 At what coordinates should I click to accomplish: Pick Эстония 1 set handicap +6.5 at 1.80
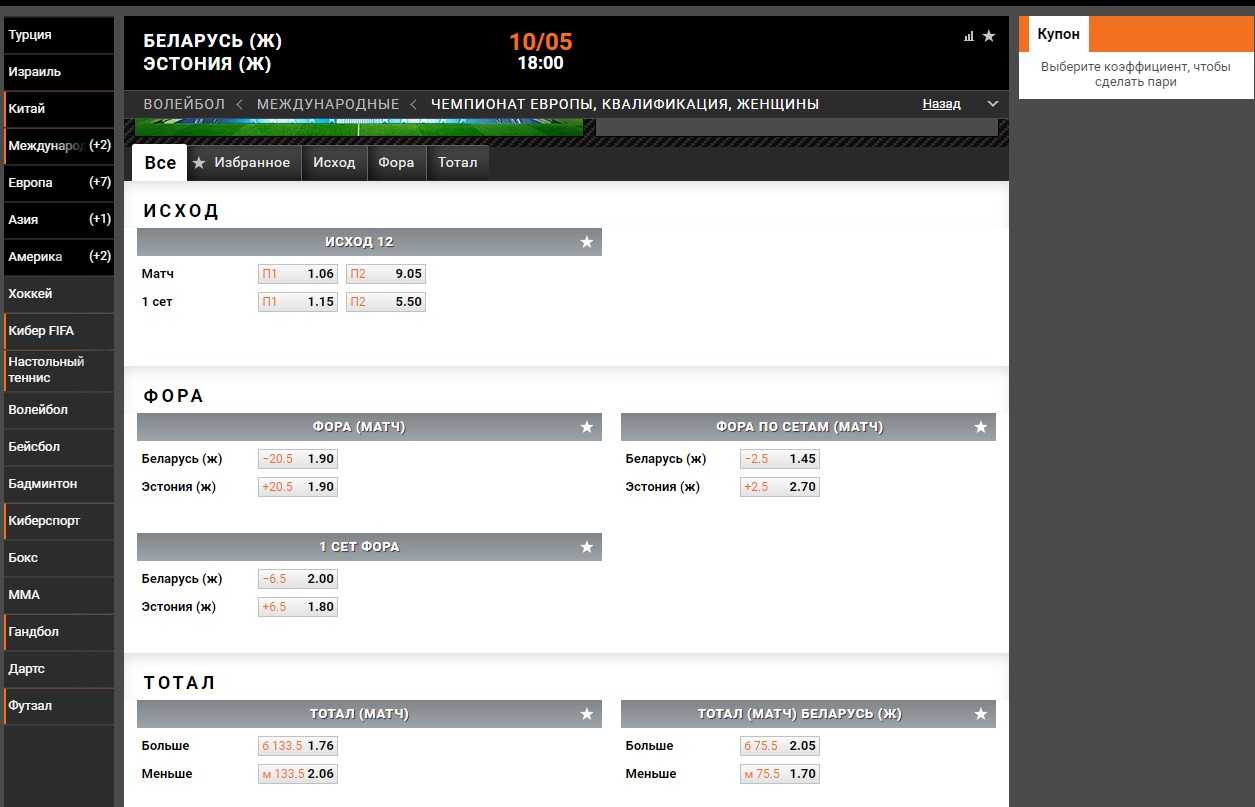(x=297, y=607)
